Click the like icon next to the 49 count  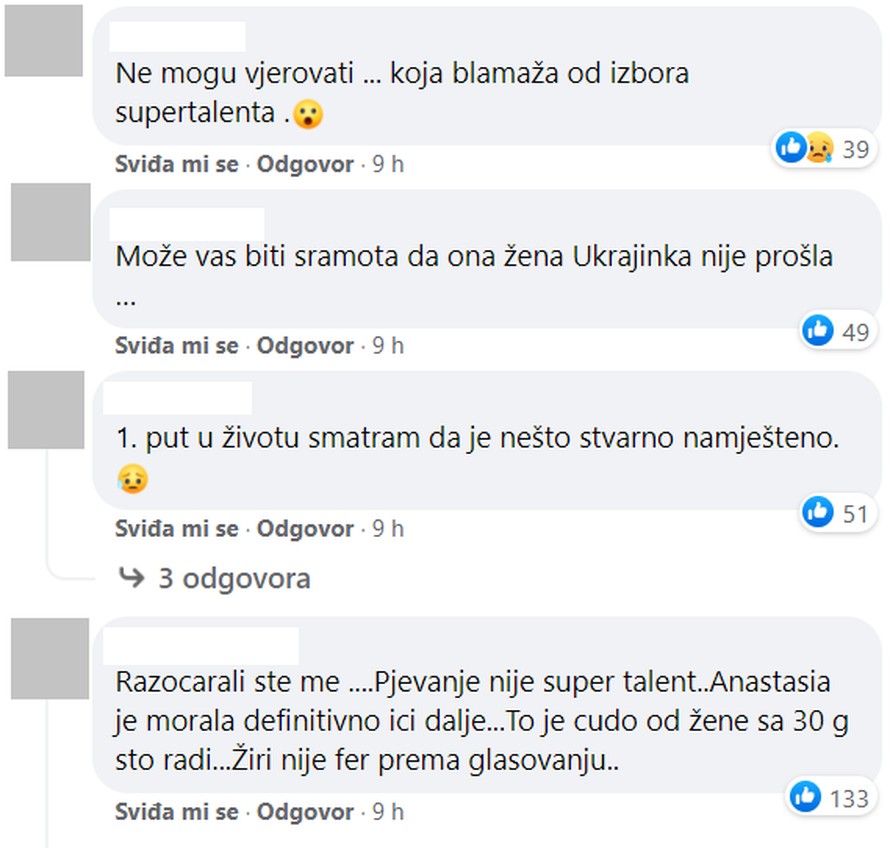819,331
